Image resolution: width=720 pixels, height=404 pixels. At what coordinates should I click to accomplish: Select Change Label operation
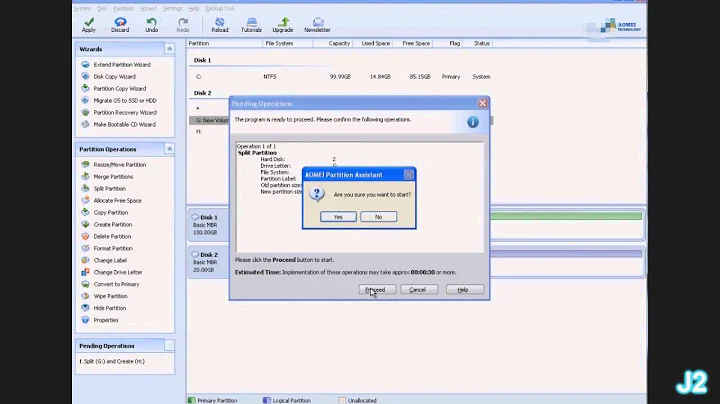104,260
